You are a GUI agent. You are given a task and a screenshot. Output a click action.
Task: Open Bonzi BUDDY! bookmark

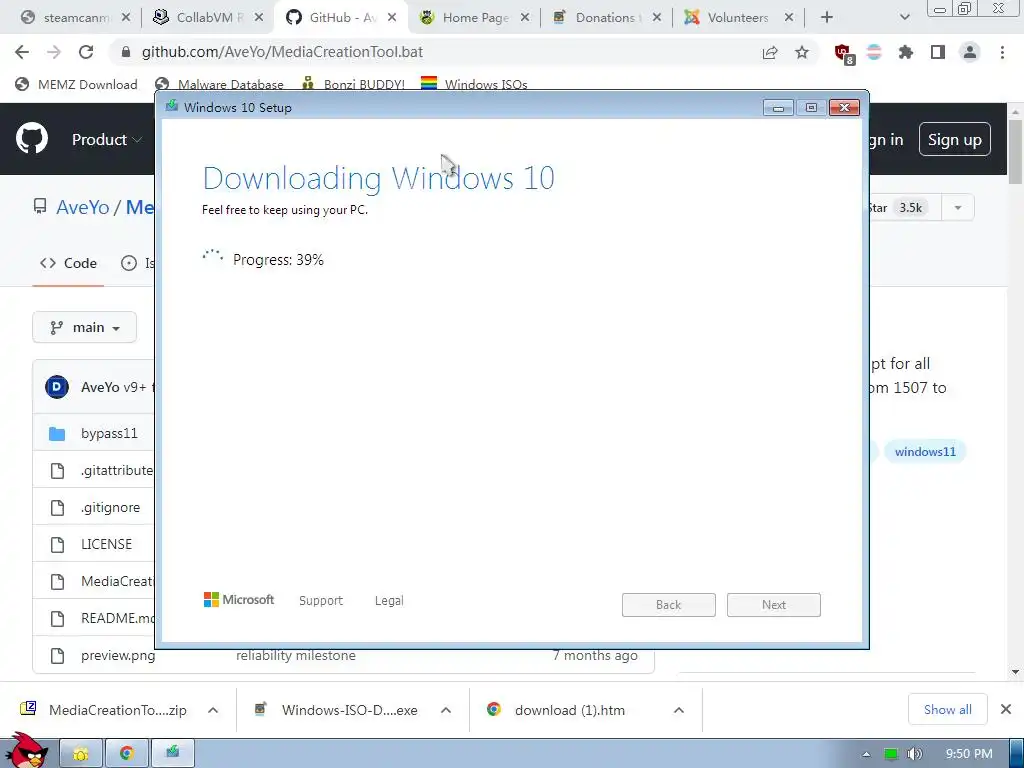(x=353, y=84)
